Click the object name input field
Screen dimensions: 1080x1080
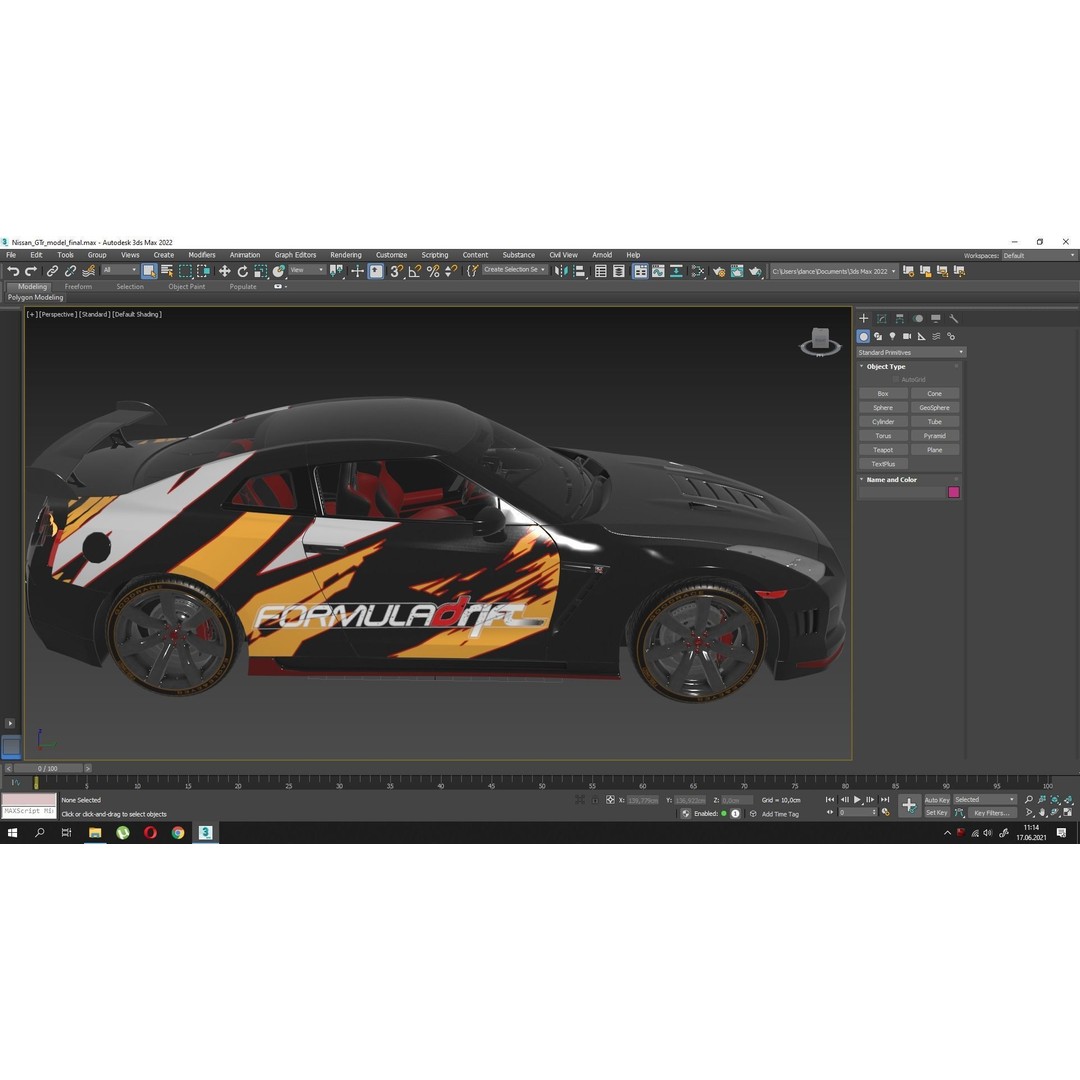pyautogui.click(x=902, y=492)
